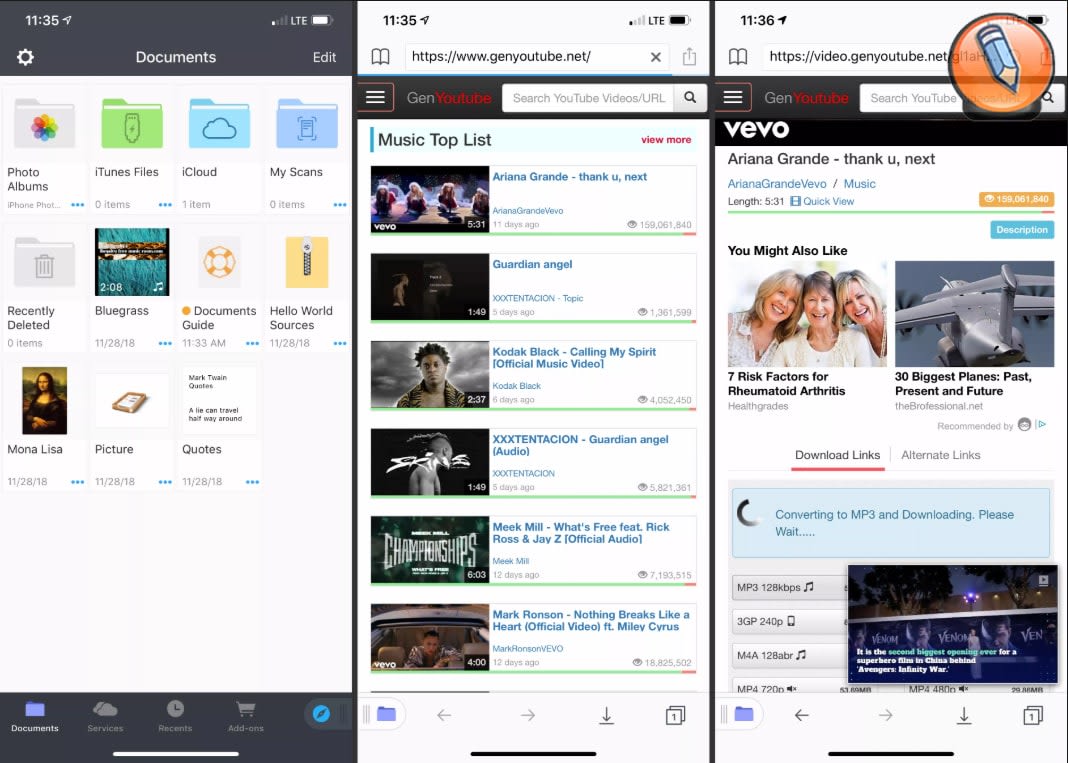1068x763 pixels.
Task: Tap folder icon in right browser toolbar
Action: click(744, 714)
